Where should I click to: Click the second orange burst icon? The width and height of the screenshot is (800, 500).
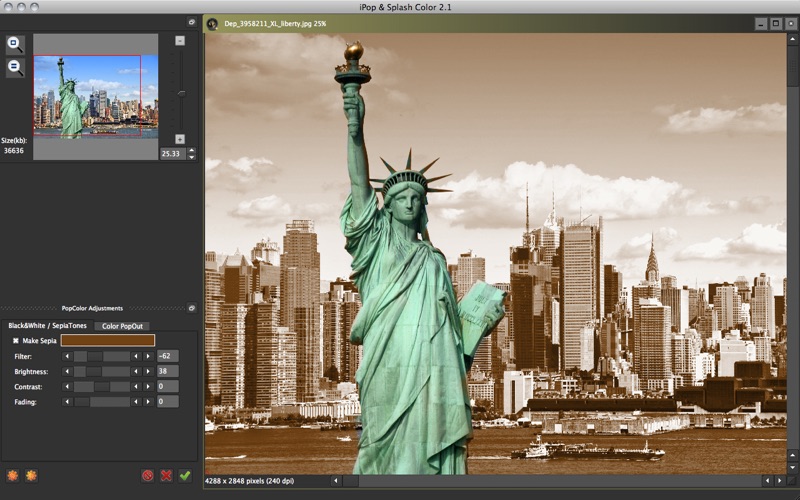[x=31, y=476]
